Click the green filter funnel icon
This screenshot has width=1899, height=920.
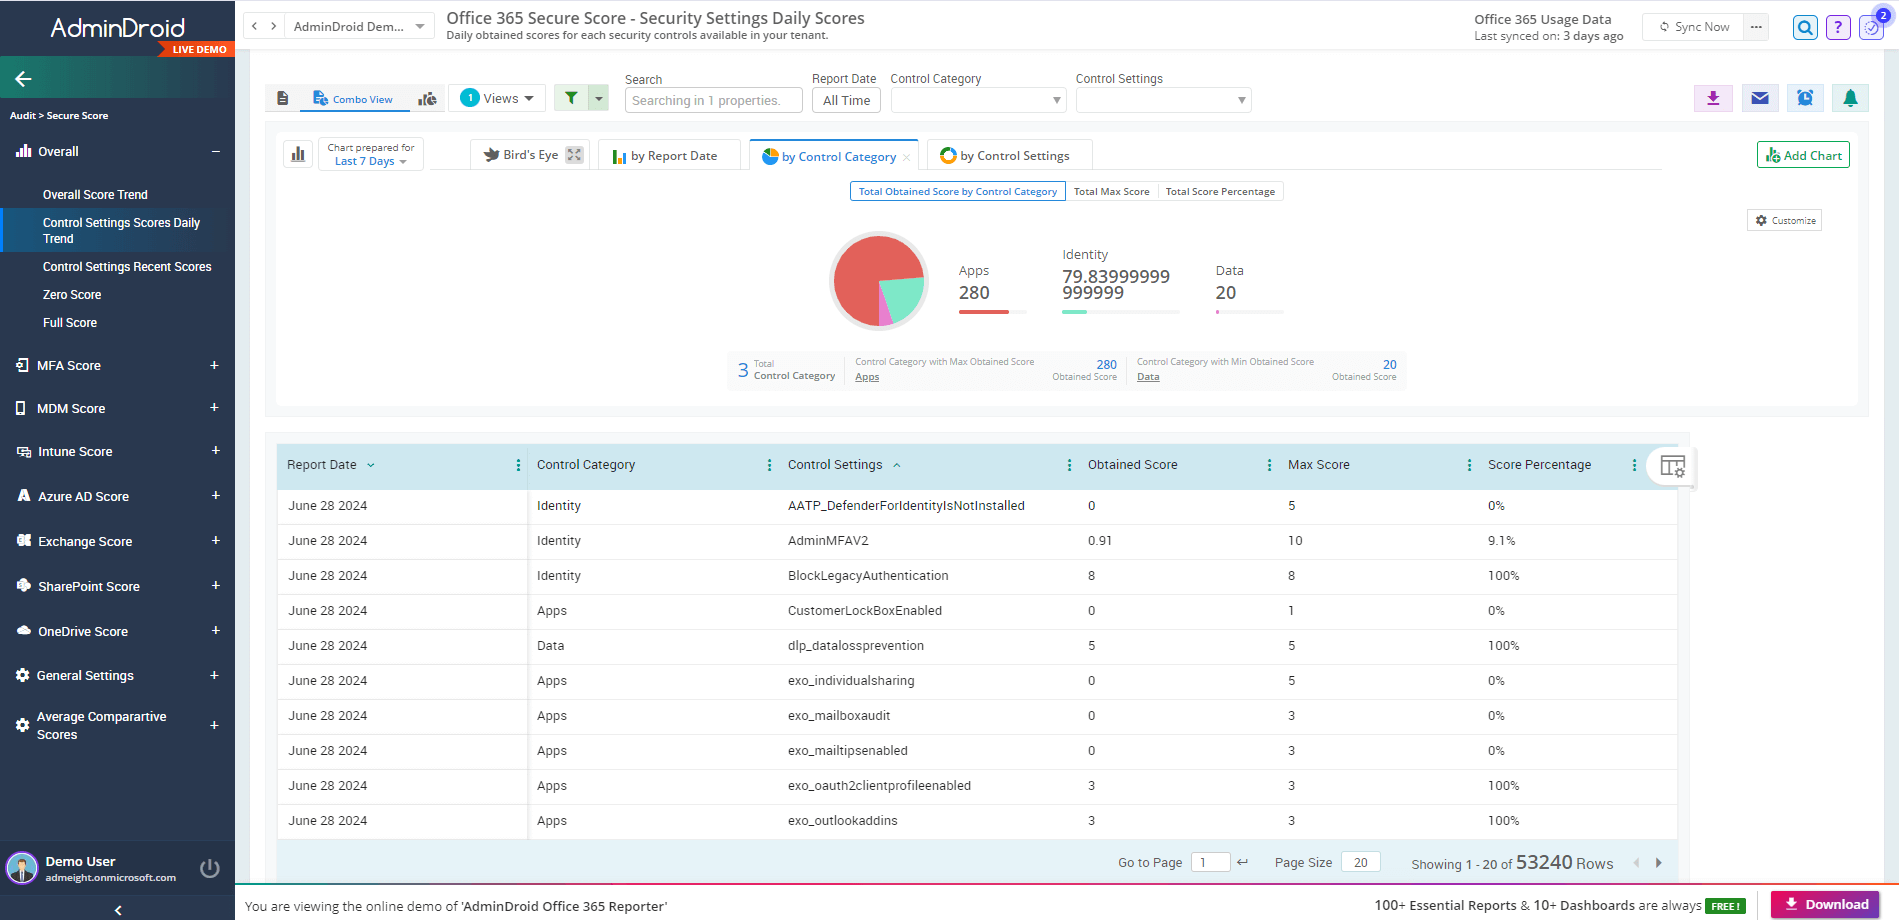pyautogui.click(x=571, y=98)
